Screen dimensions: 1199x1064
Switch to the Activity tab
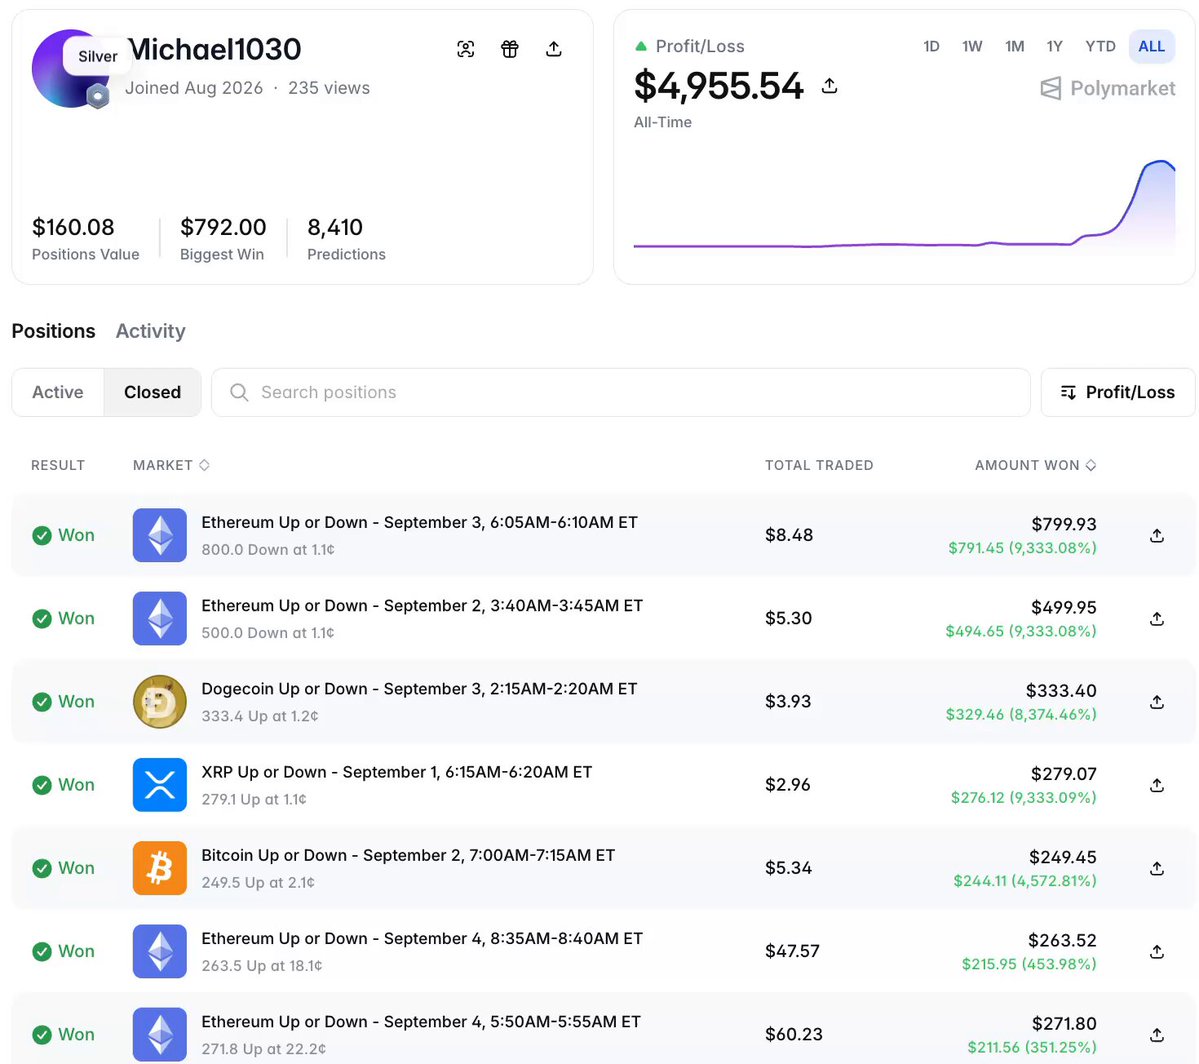[x=151, y=331]
